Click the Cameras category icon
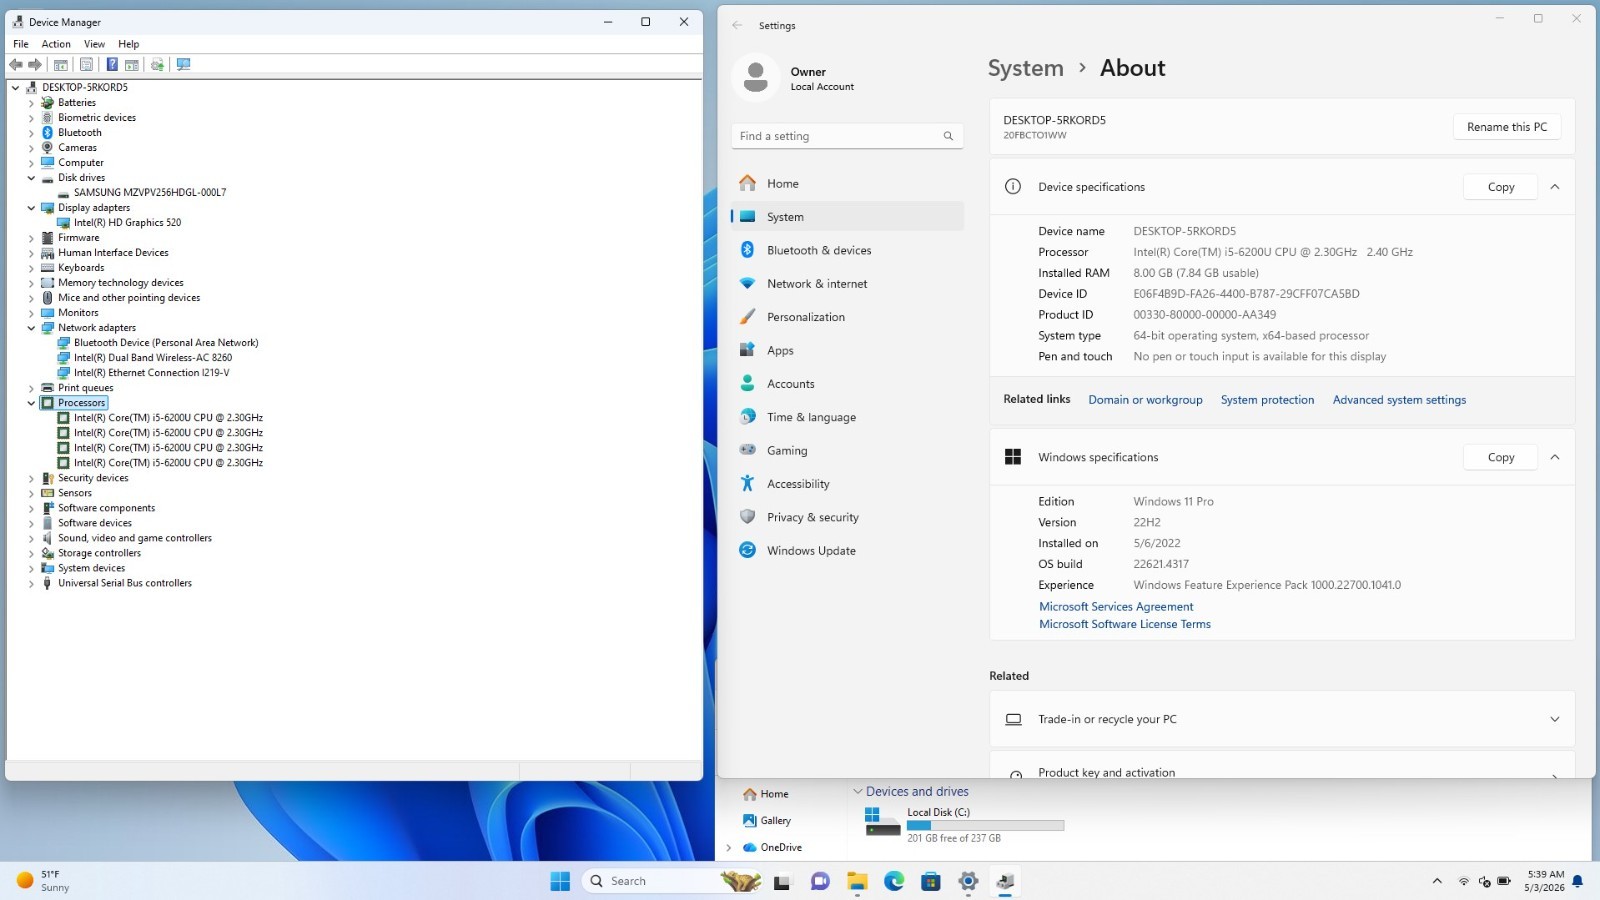This screenshot has width=1600, height=900. [47, 148]
